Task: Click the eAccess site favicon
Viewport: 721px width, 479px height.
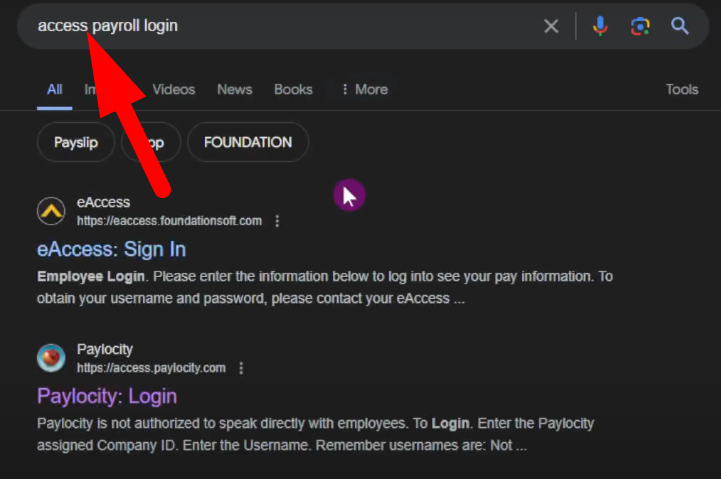Action: 51,211
